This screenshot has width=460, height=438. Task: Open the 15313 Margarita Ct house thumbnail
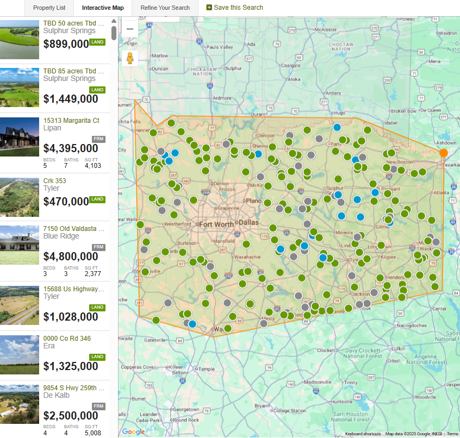[19, 137]
